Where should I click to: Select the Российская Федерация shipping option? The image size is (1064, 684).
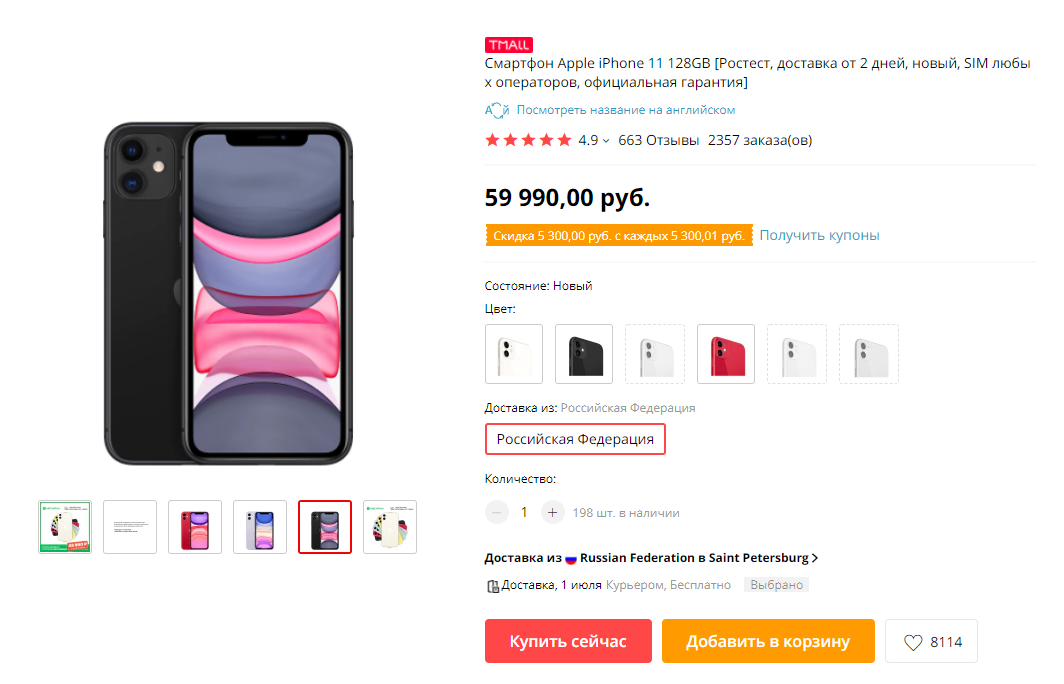tap(575, 439)
